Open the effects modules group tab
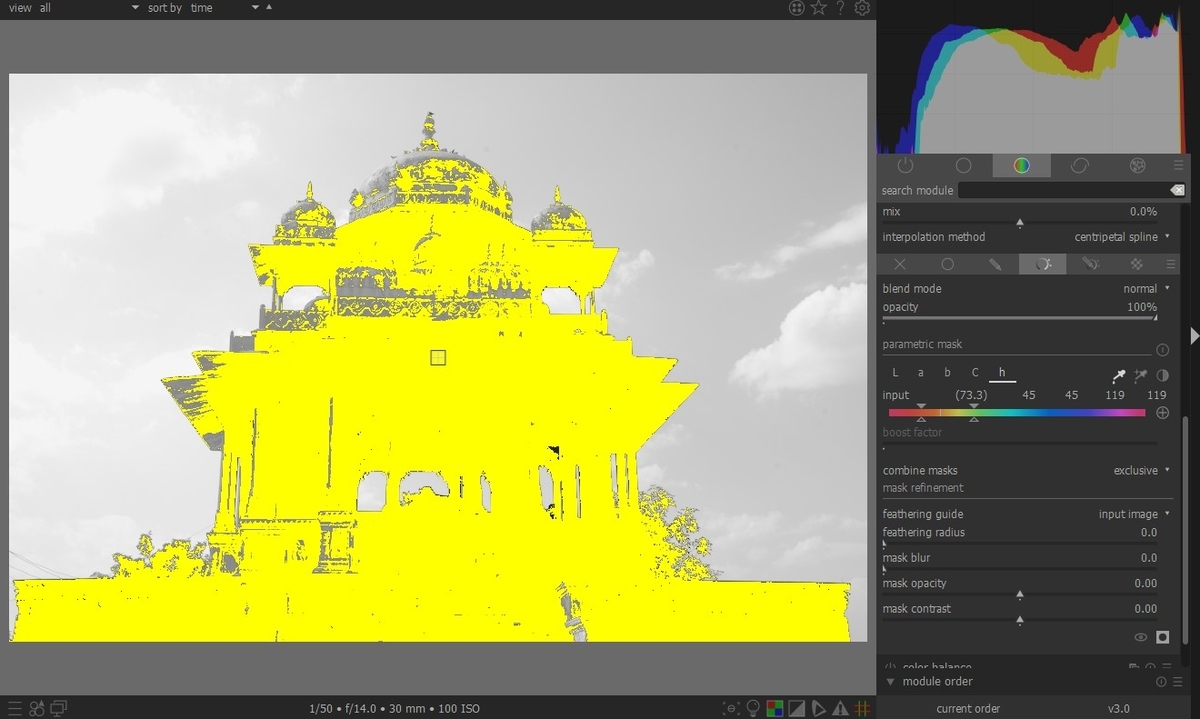This screenshot has width=1200, height=719. coord(1137,165)
